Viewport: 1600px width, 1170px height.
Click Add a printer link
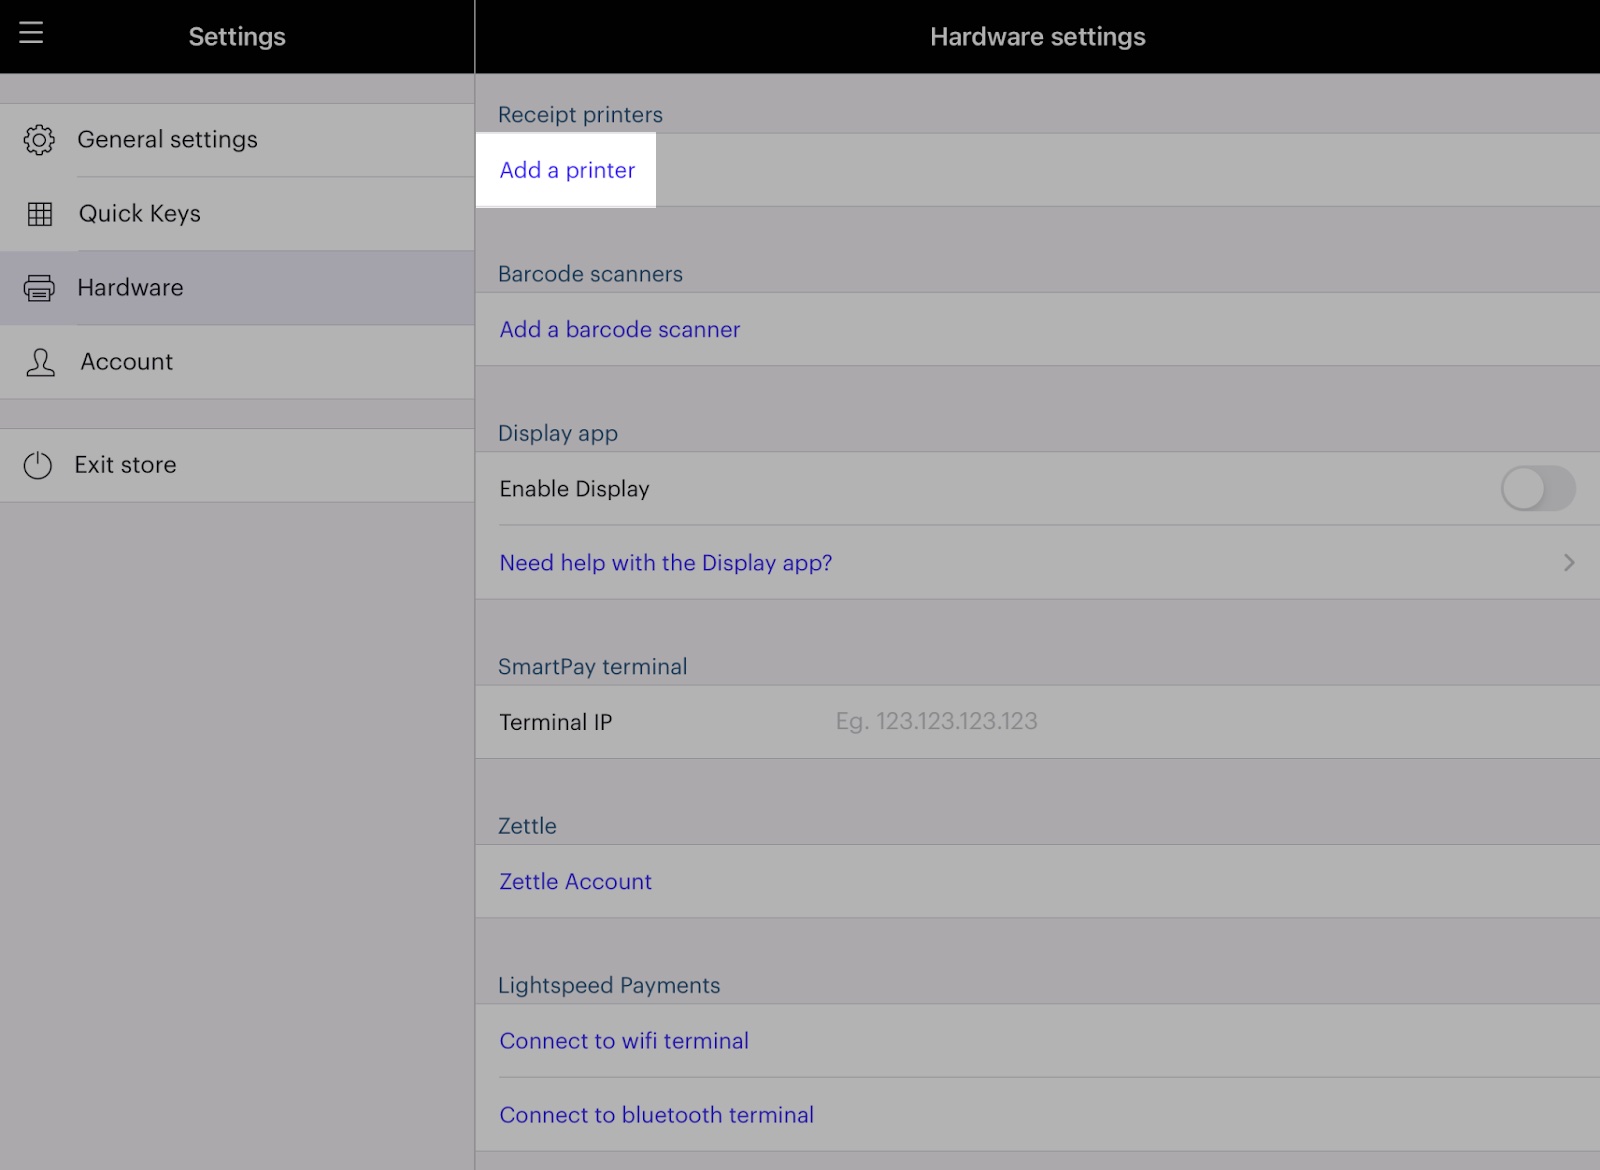[x=567, y=170]
